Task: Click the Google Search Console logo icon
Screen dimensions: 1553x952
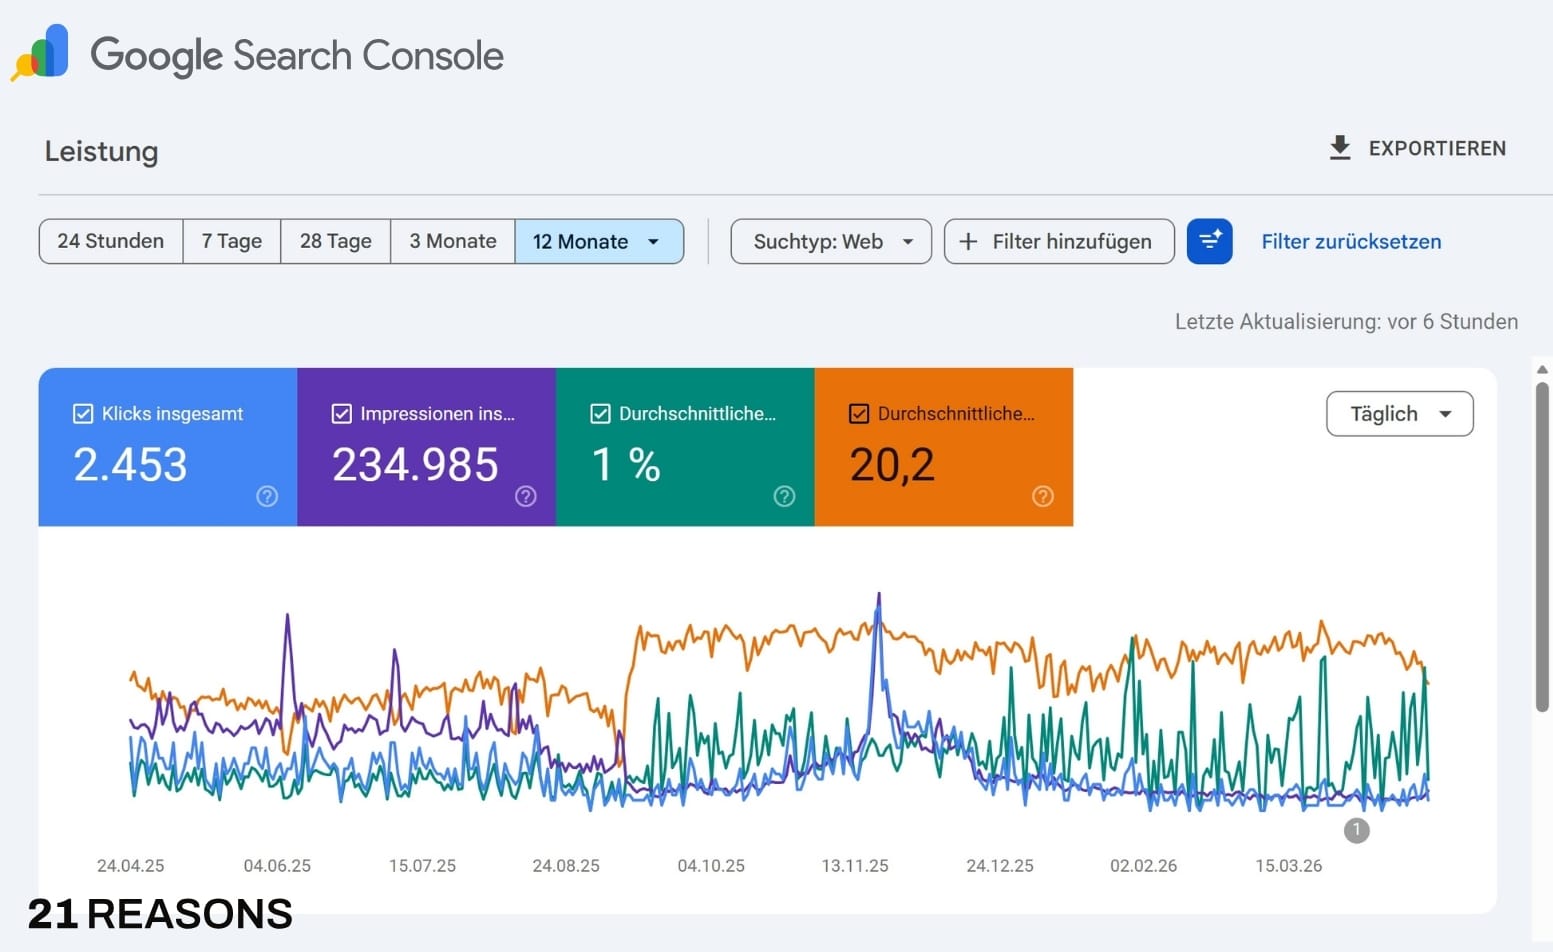Action: [x=40, y=53]
